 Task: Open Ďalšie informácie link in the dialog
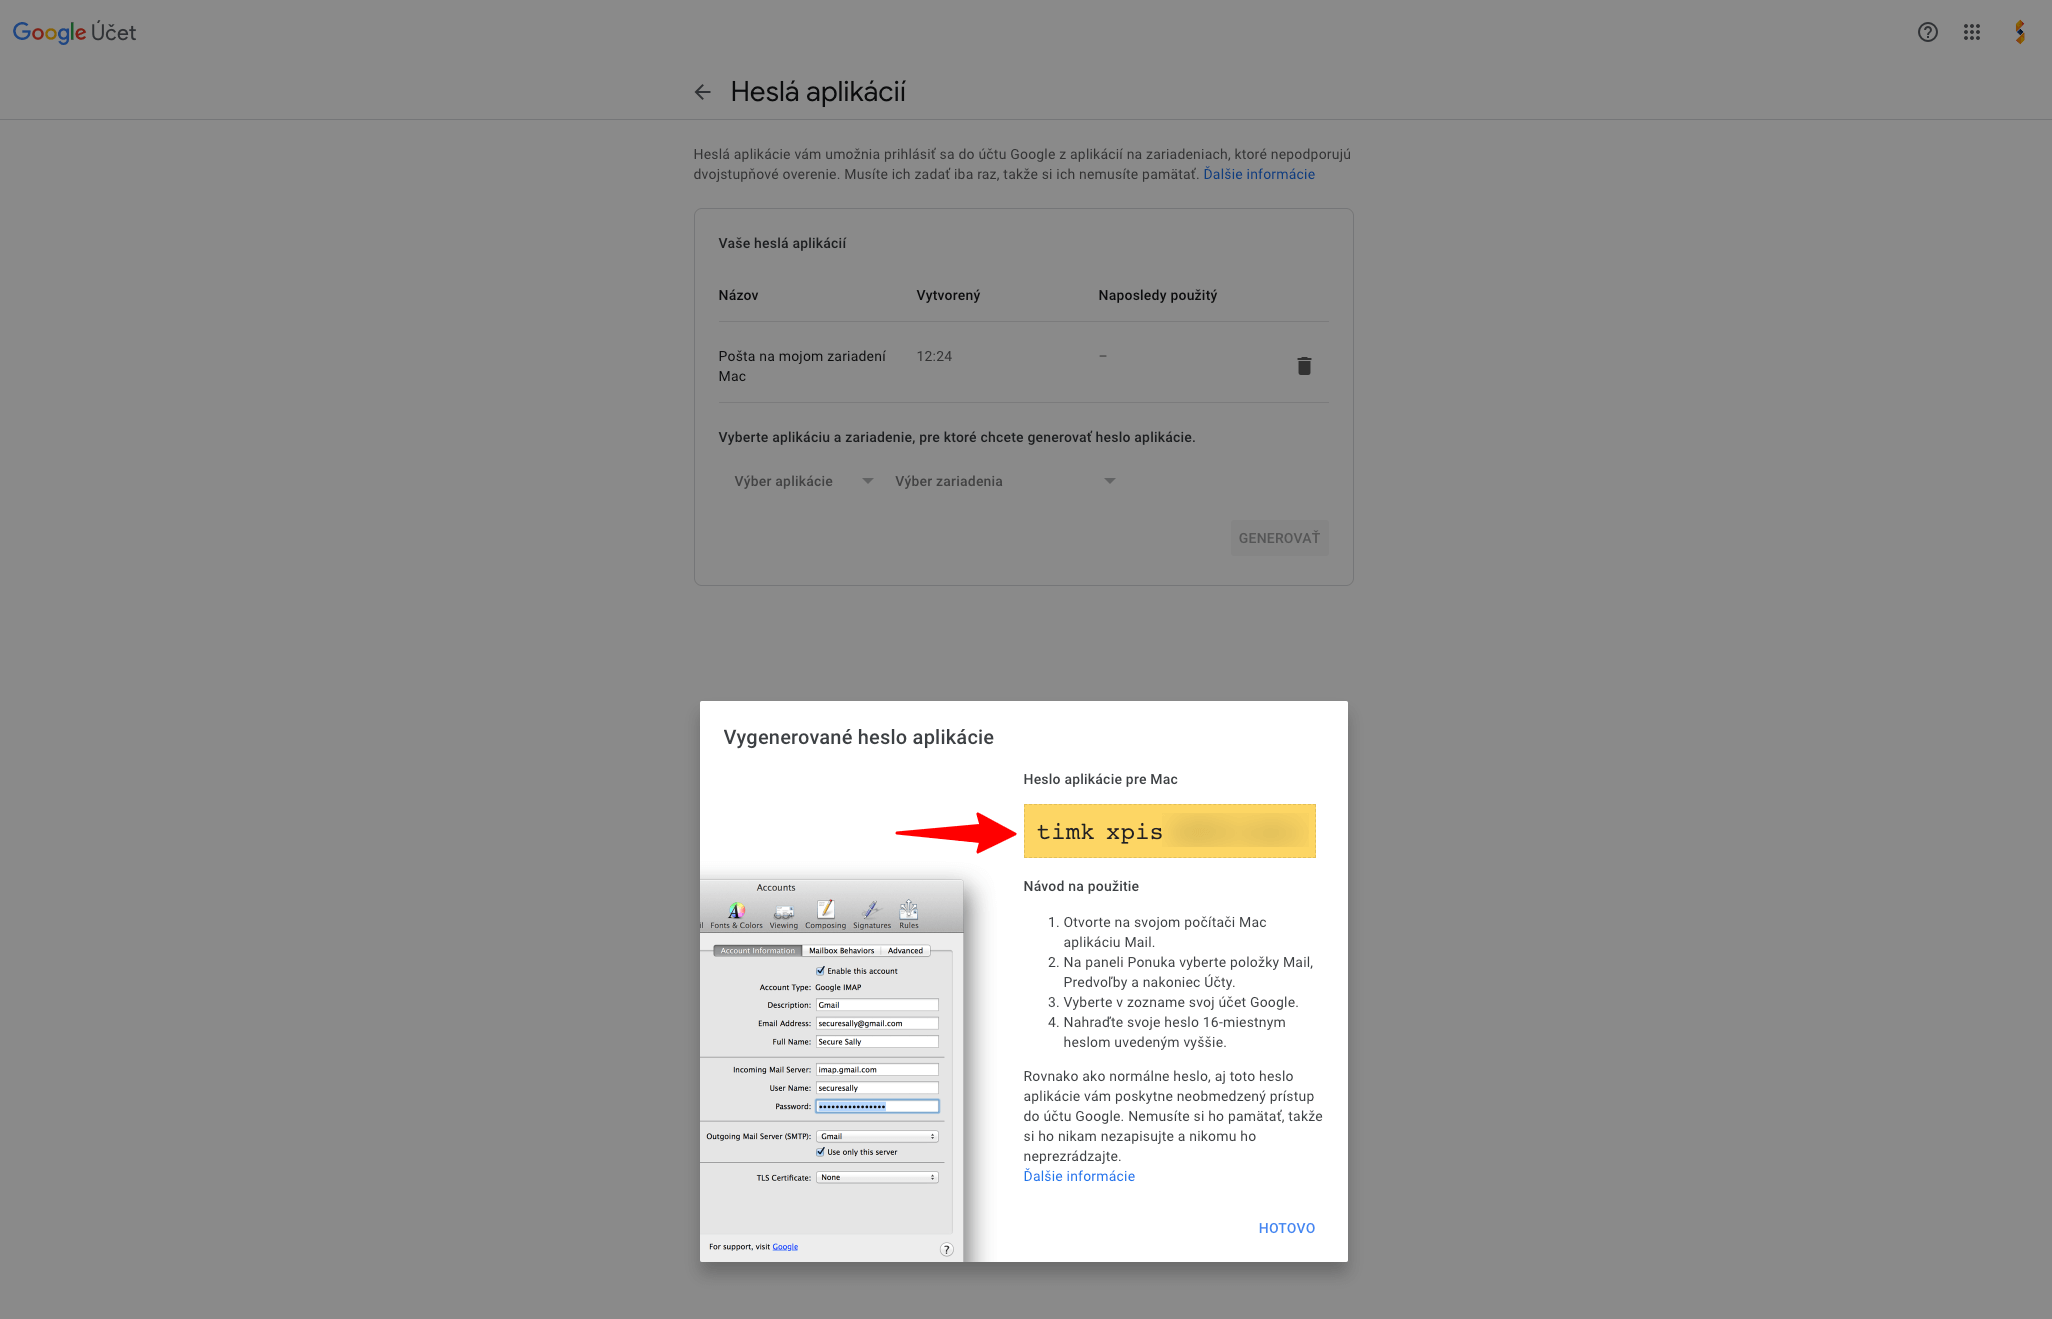(1079, 1176)
